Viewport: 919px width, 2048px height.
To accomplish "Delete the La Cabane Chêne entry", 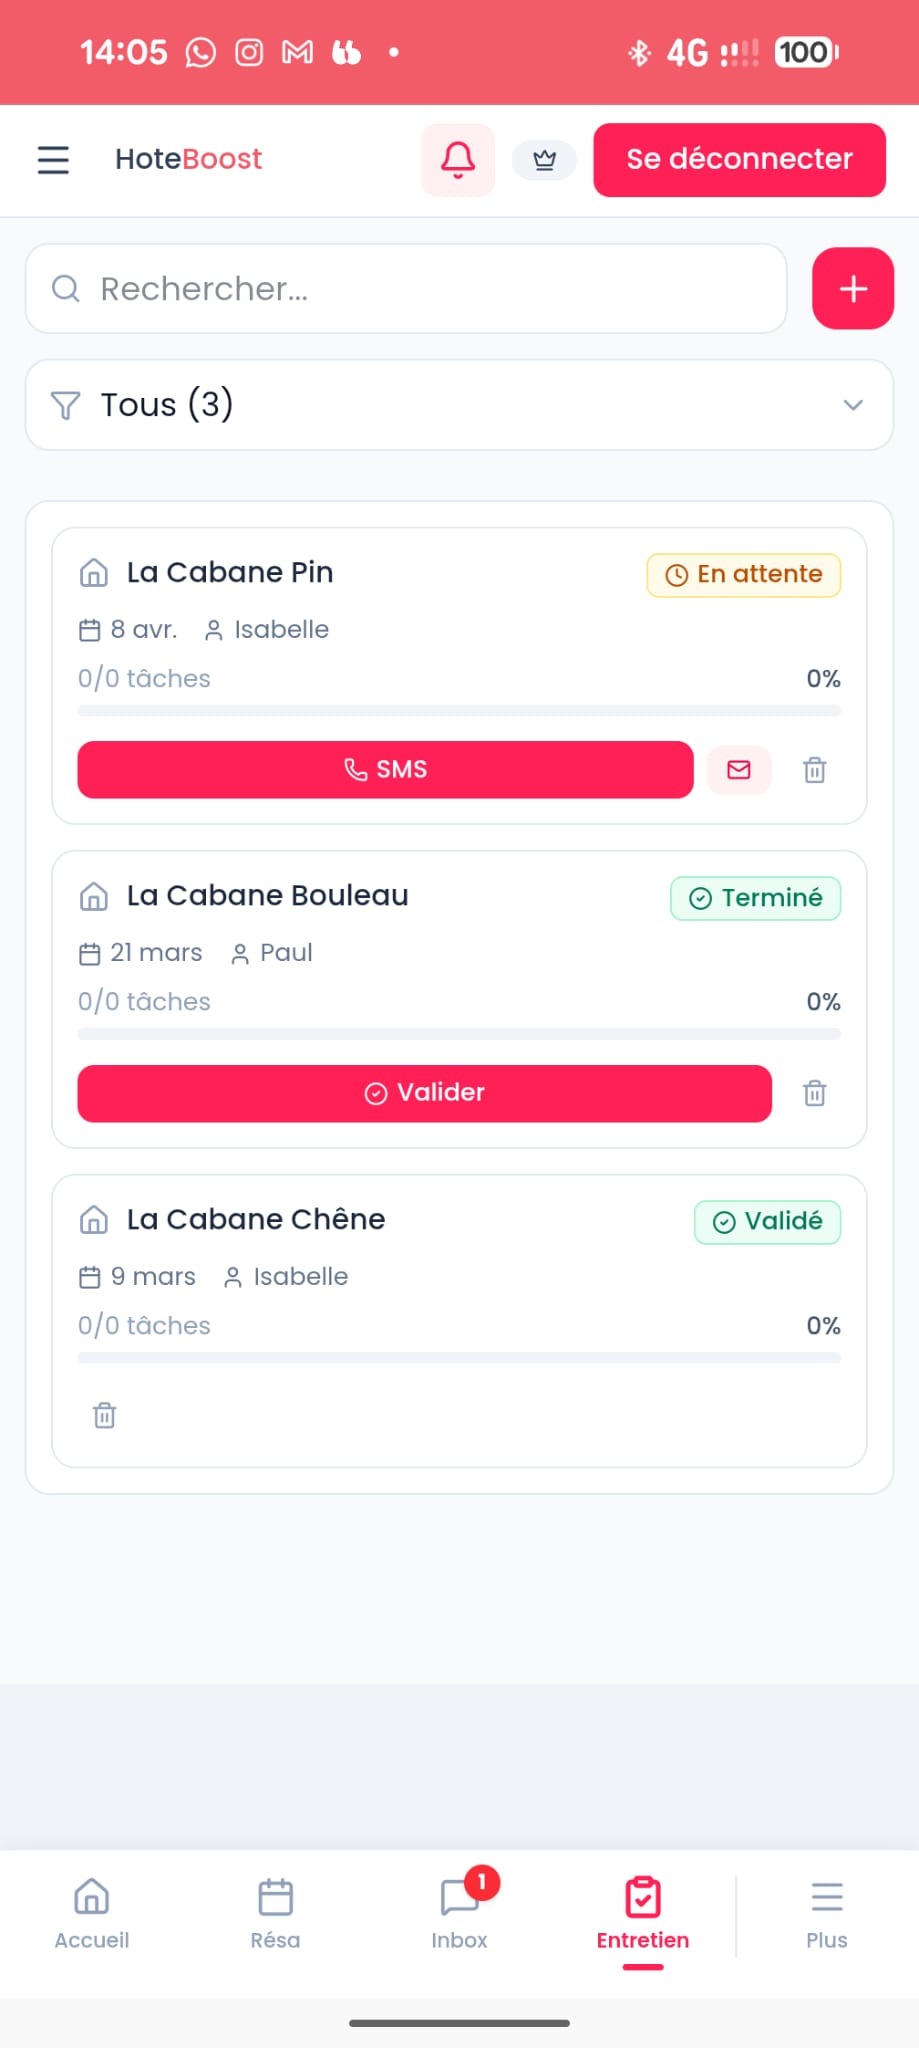I will [x=104, y=1415].
